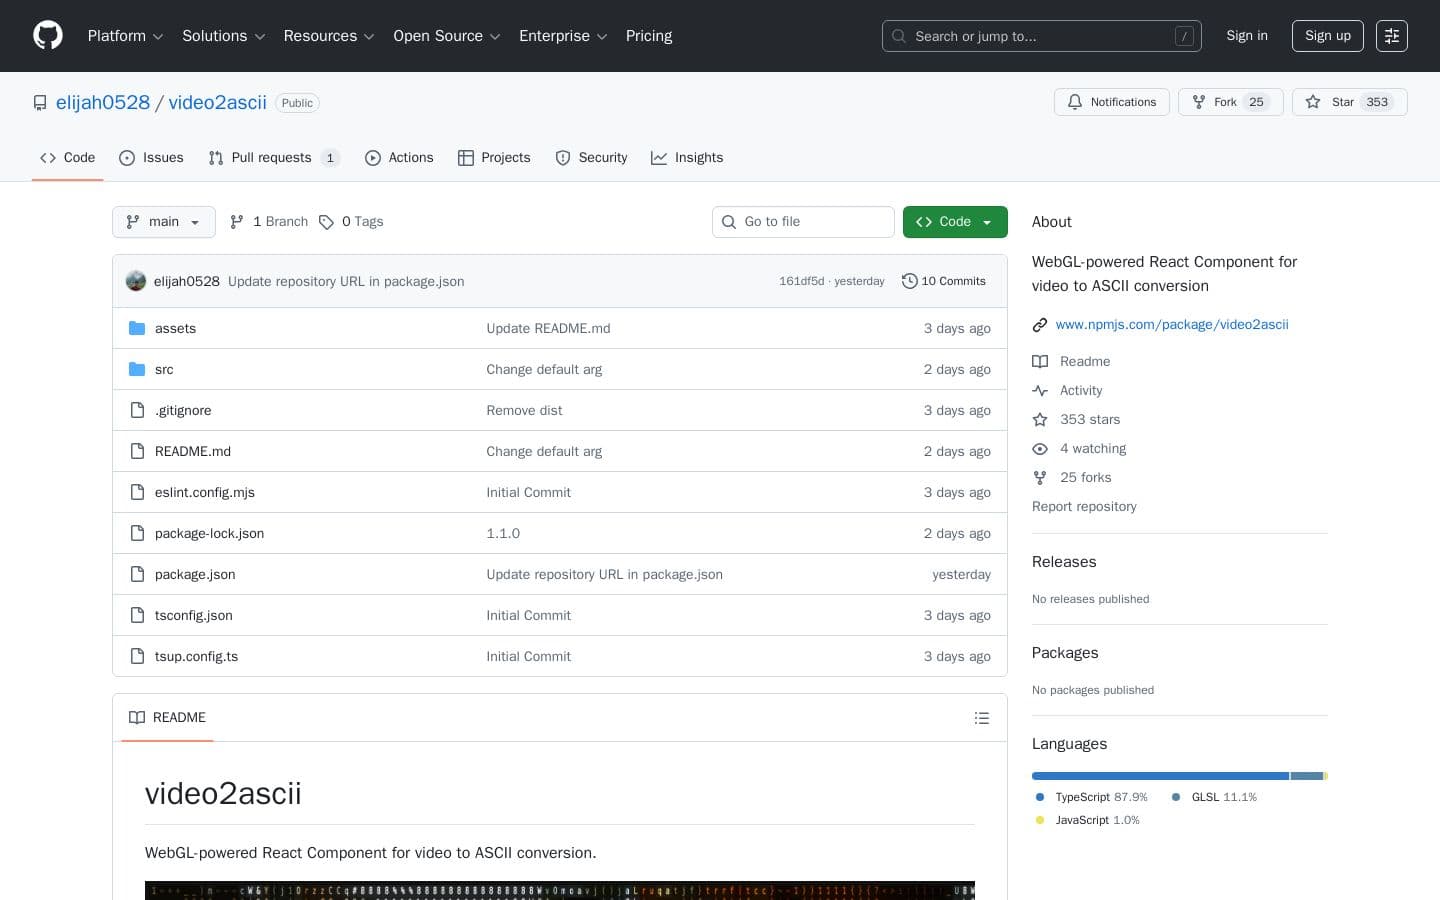The height and width of the screenshot is (900, 1440).
Task: Expand the green Code dropdown button
Action: (954, 222)
